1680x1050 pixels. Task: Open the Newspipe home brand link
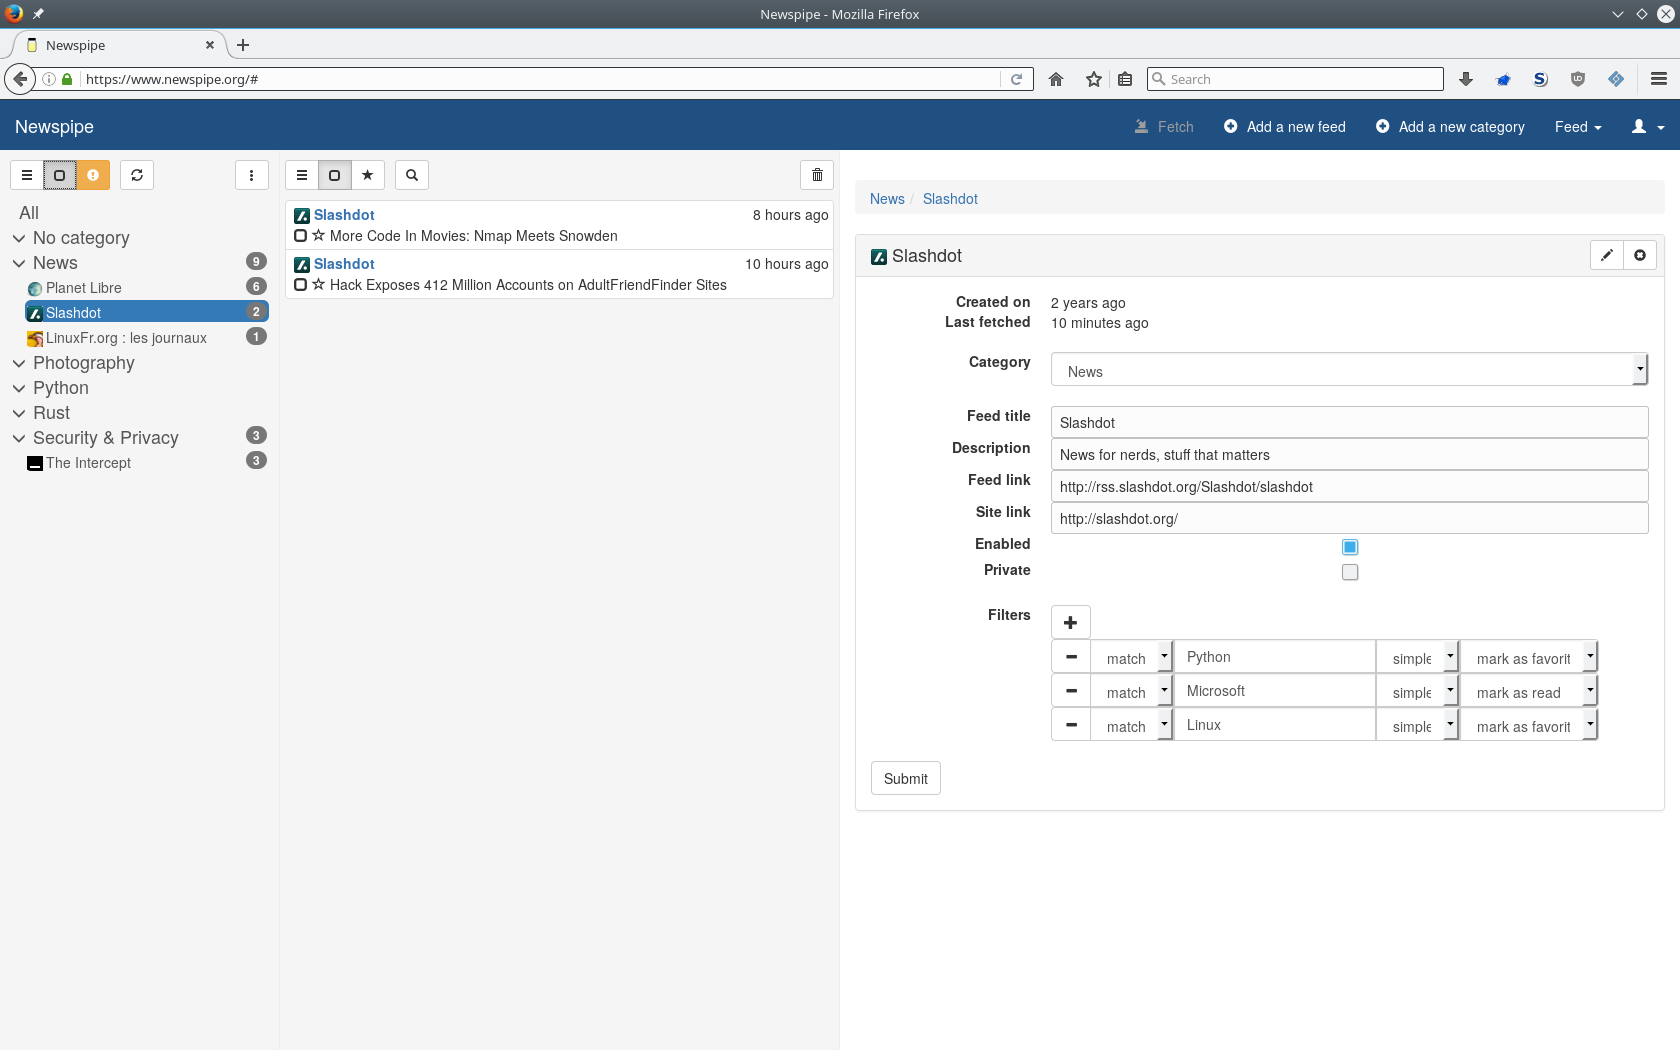(x=54, y=127)
